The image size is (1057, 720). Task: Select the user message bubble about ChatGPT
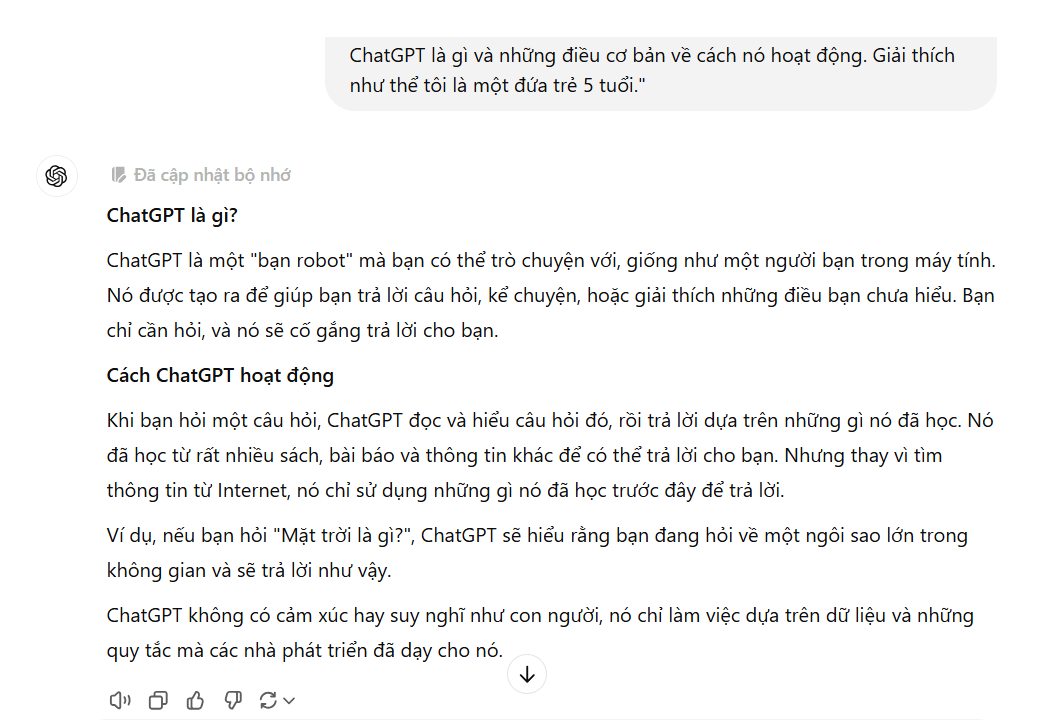pyautogui.click(x=661, y=71)
